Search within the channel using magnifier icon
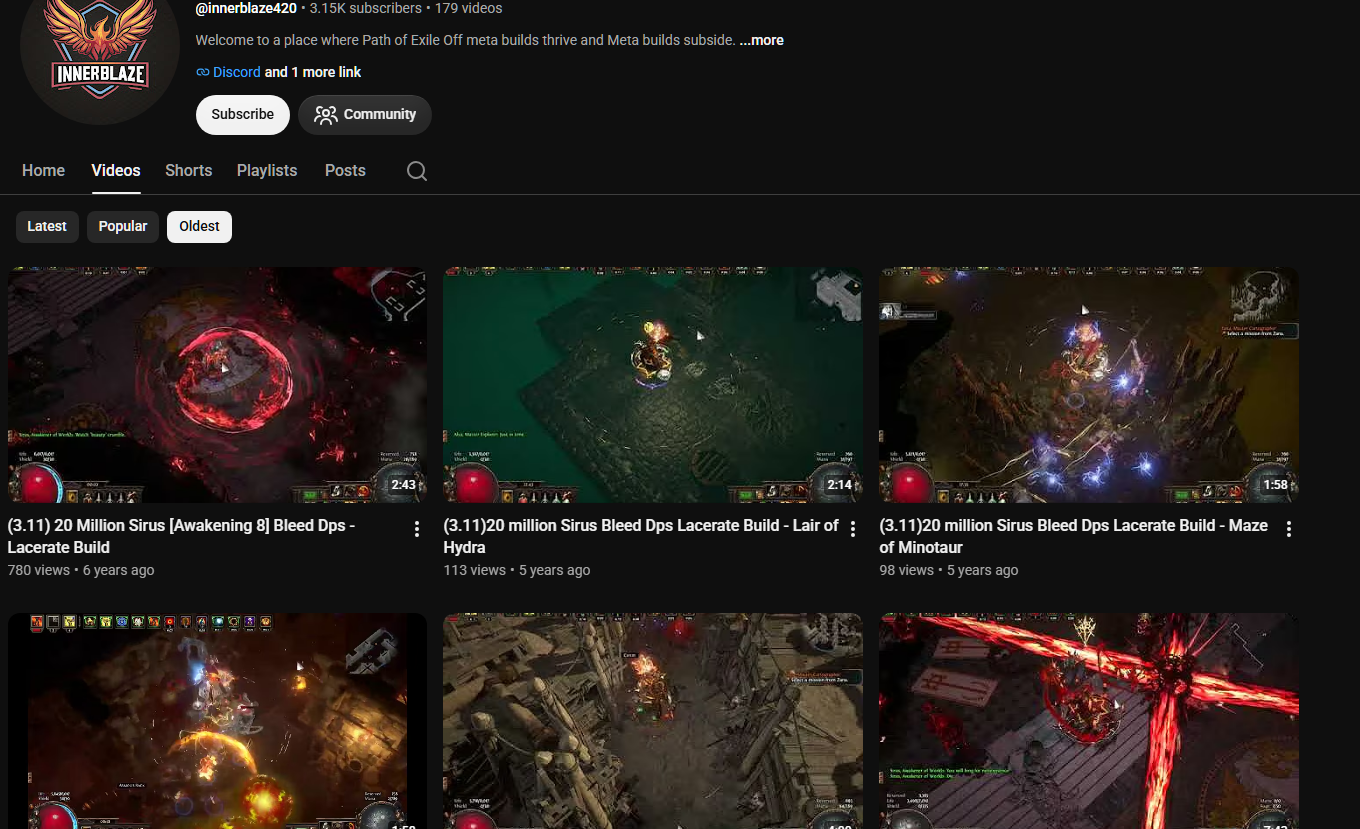This screenshot has width=1360, height=829. [417, 171]
